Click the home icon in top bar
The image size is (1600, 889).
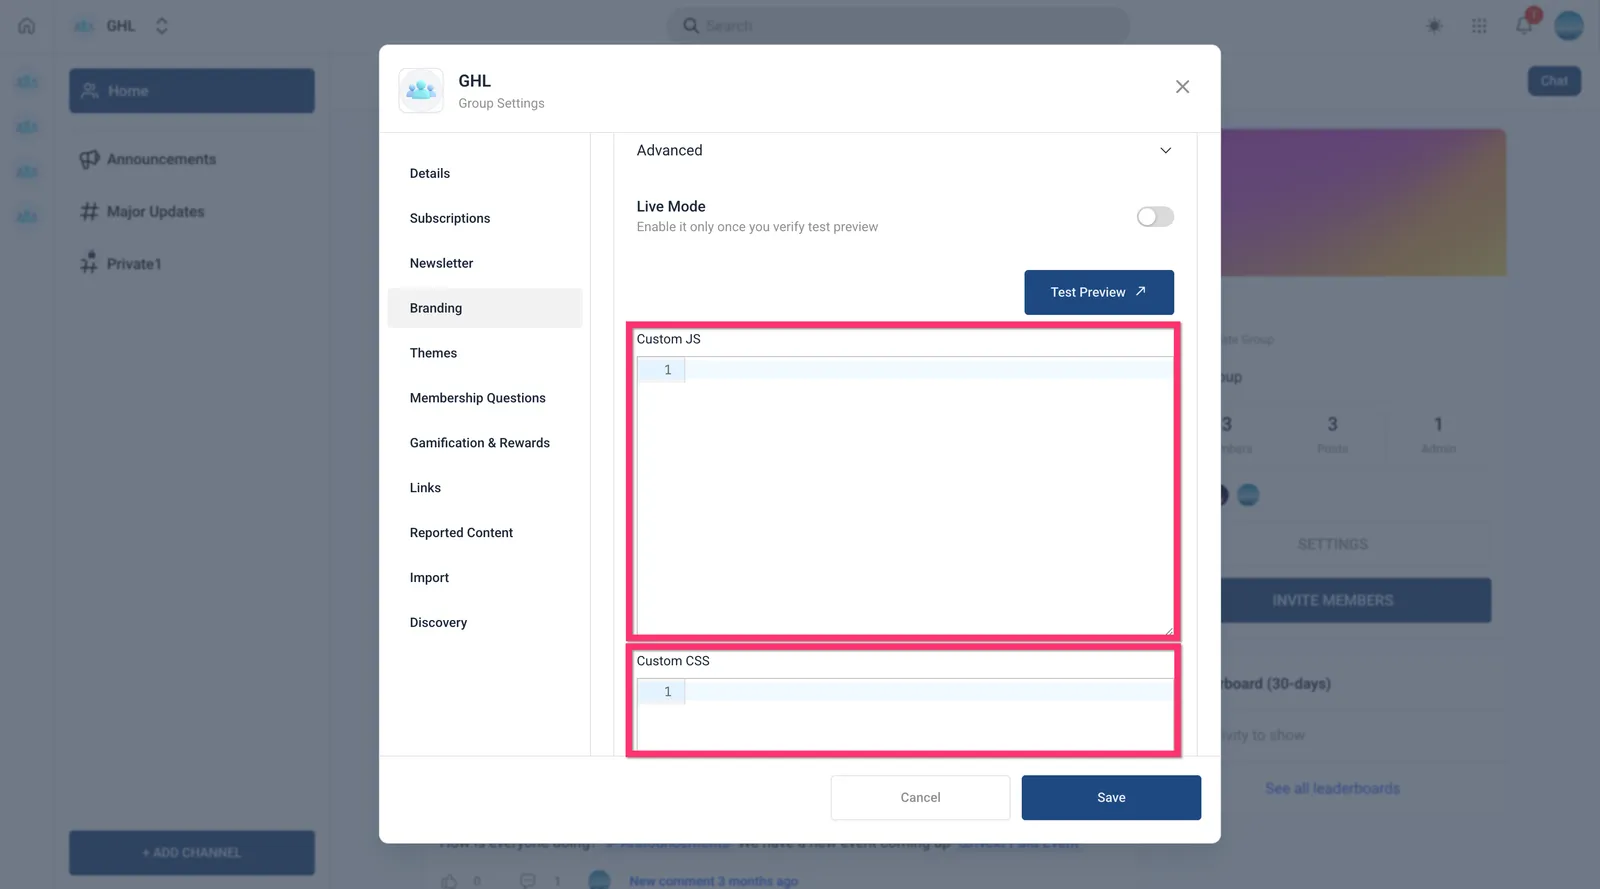pos(27,26)
